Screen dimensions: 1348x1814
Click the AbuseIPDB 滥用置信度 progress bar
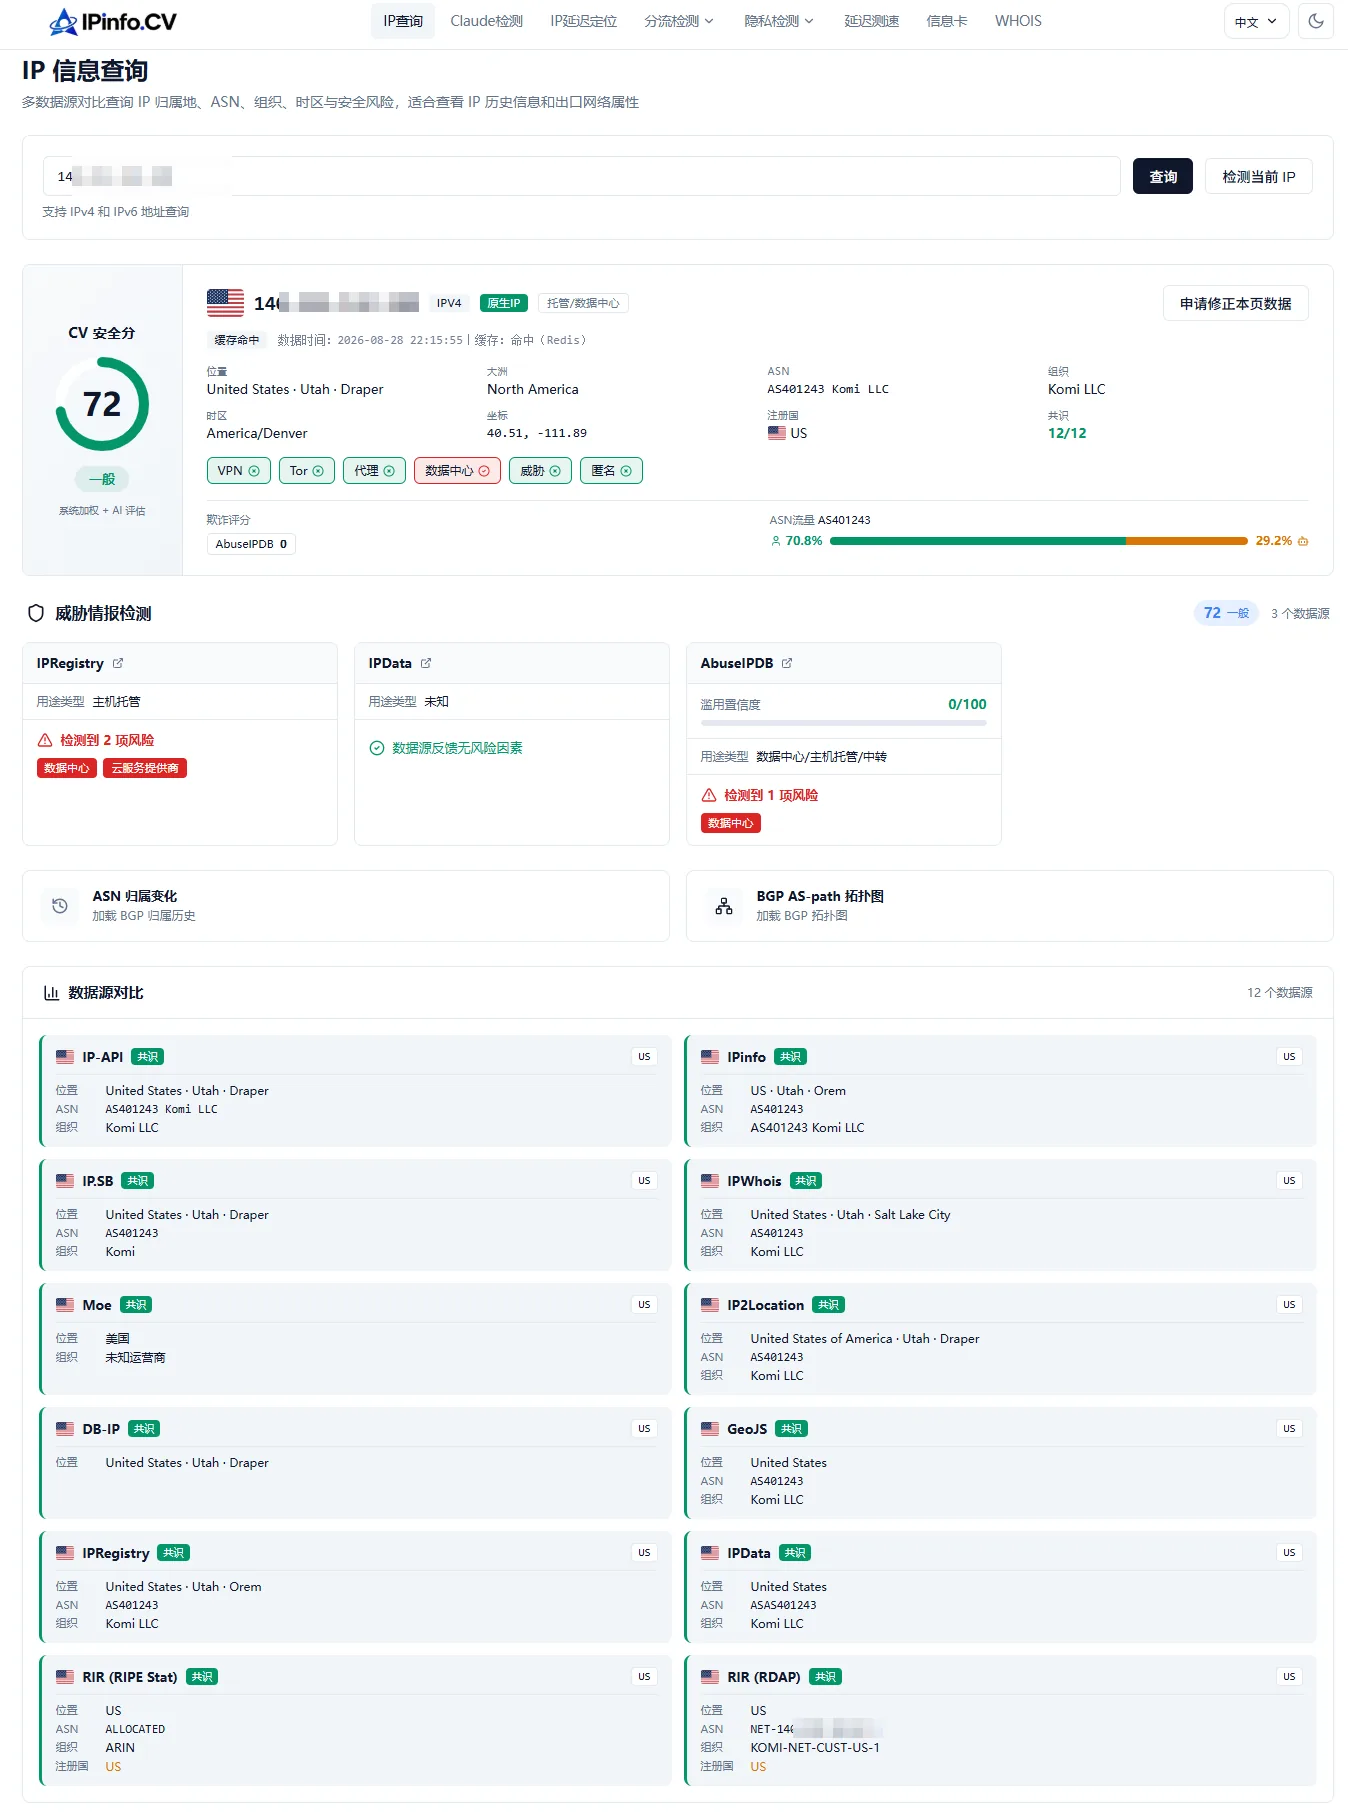coord(844,722)
